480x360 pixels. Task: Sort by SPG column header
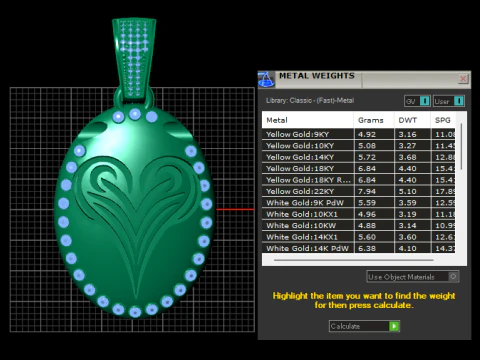[443, 120]
